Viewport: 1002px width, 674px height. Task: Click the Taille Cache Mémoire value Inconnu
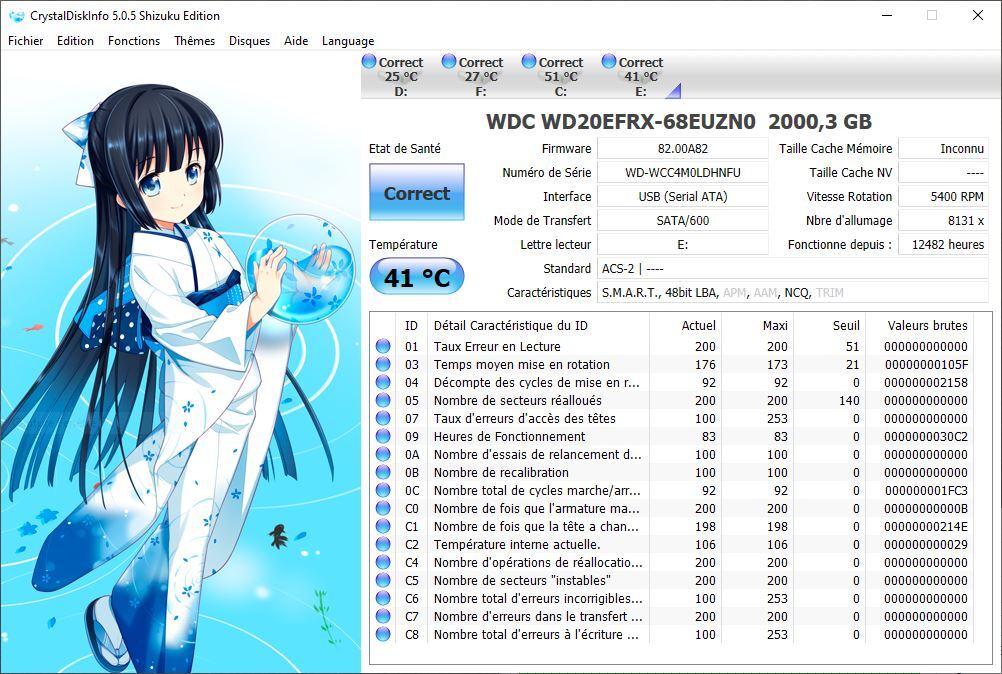pos(943,148)
